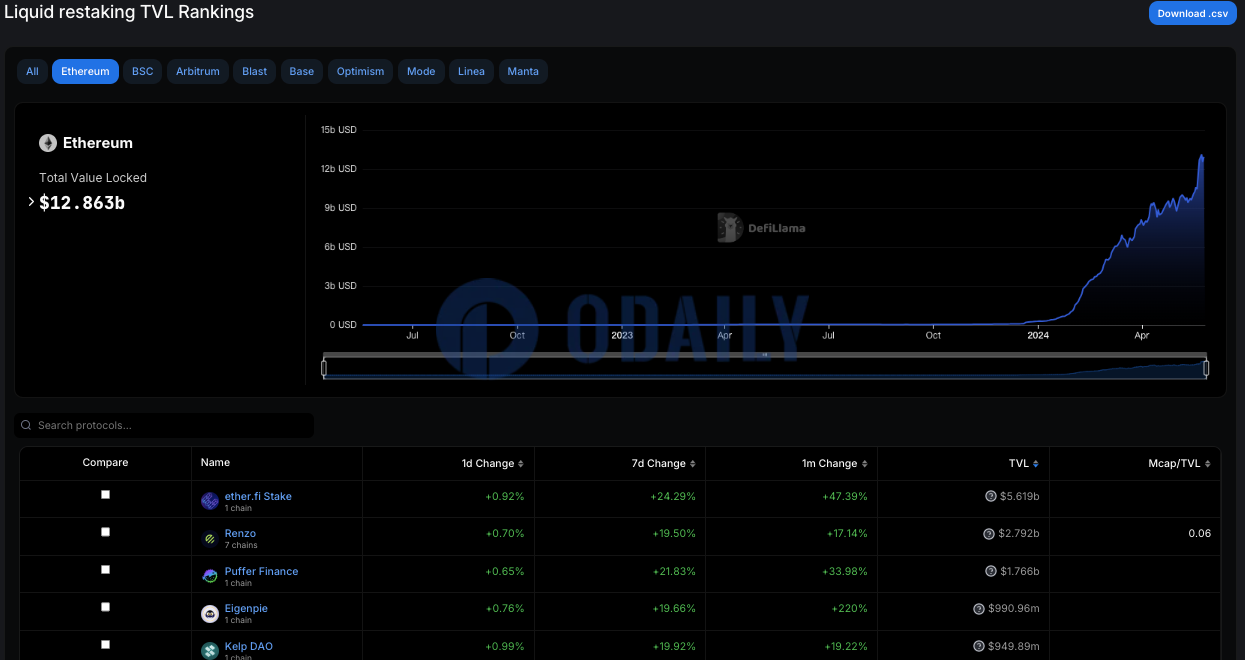Open the Manta chain tab
The image size is (1245, 660).
click(523, 72)
